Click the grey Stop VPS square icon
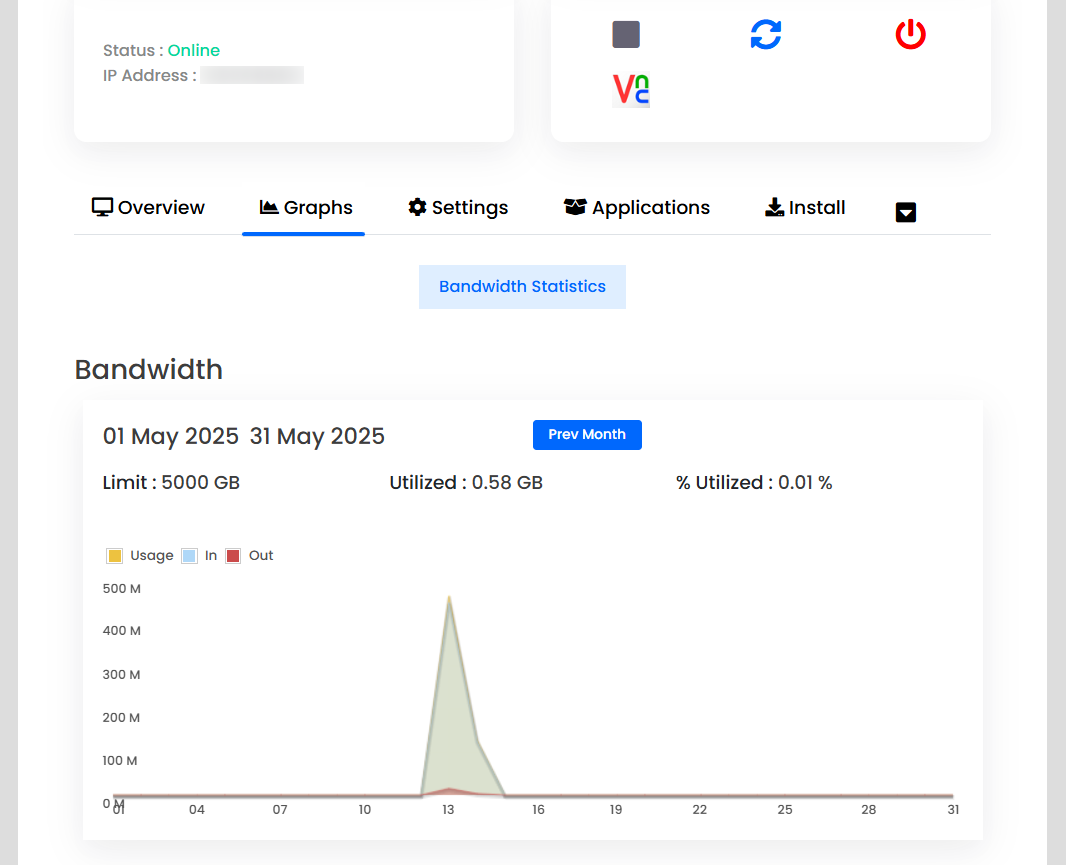Viewport: 1066px width, 865px height. pyautogui.click(x=625, y=35)
